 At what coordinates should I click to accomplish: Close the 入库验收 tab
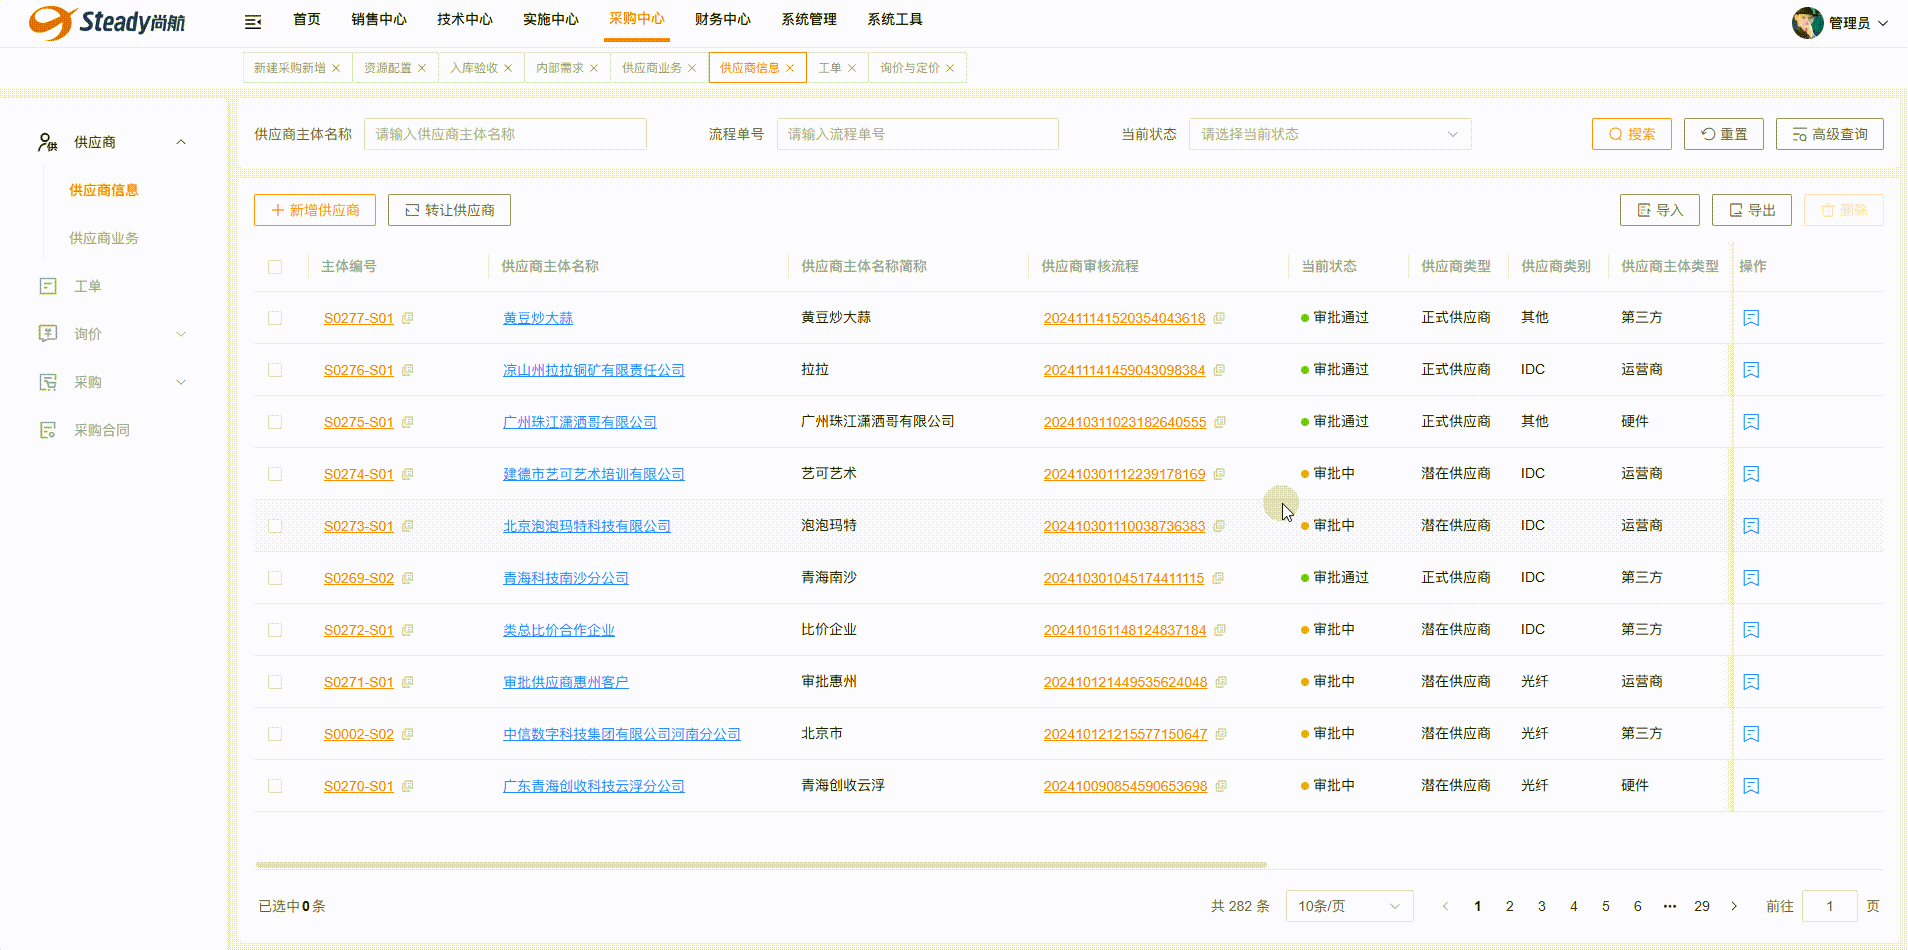tap(508, 68)
